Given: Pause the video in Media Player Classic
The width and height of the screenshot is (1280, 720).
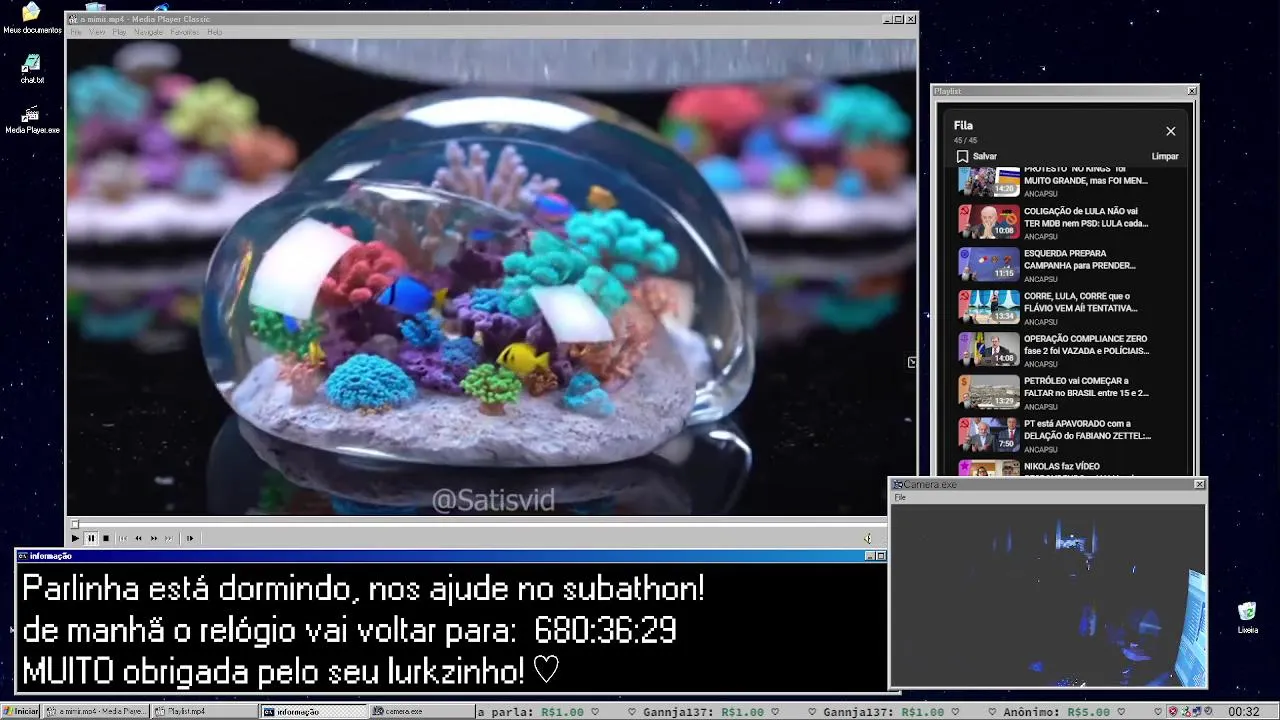Looking at the screenshot, I should 90,538.
